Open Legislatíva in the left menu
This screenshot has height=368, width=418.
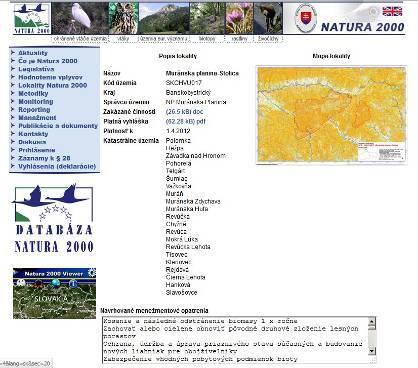(x=36, y=69)
